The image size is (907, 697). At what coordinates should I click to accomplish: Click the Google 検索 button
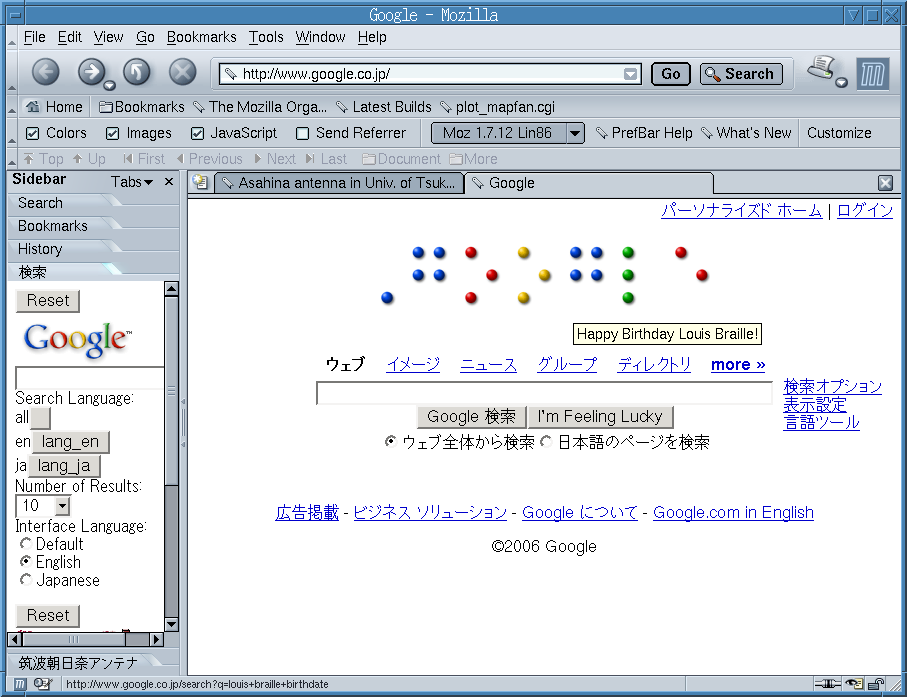point(471,416)
